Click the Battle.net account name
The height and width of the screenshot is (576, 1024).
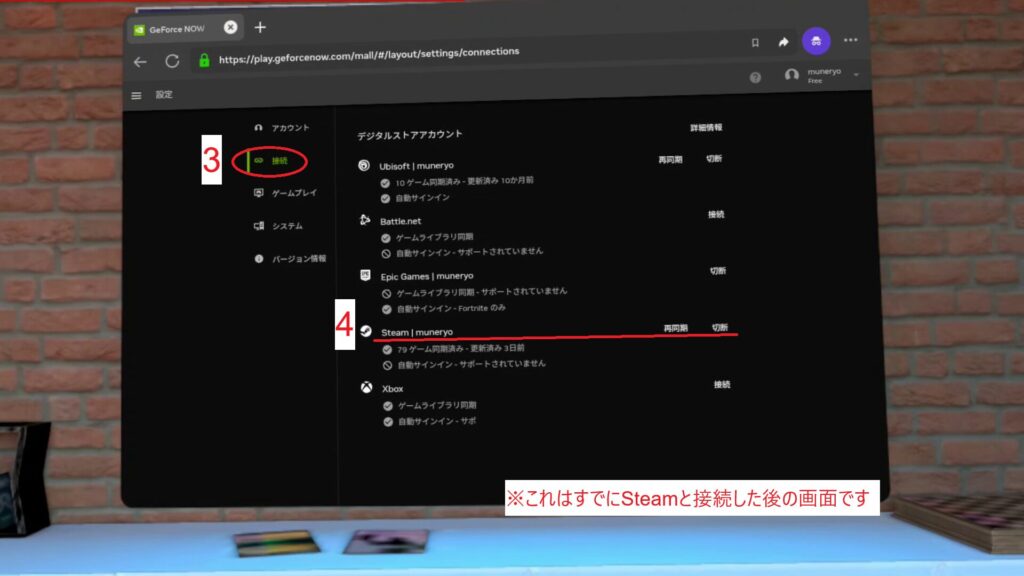[400, 221]
